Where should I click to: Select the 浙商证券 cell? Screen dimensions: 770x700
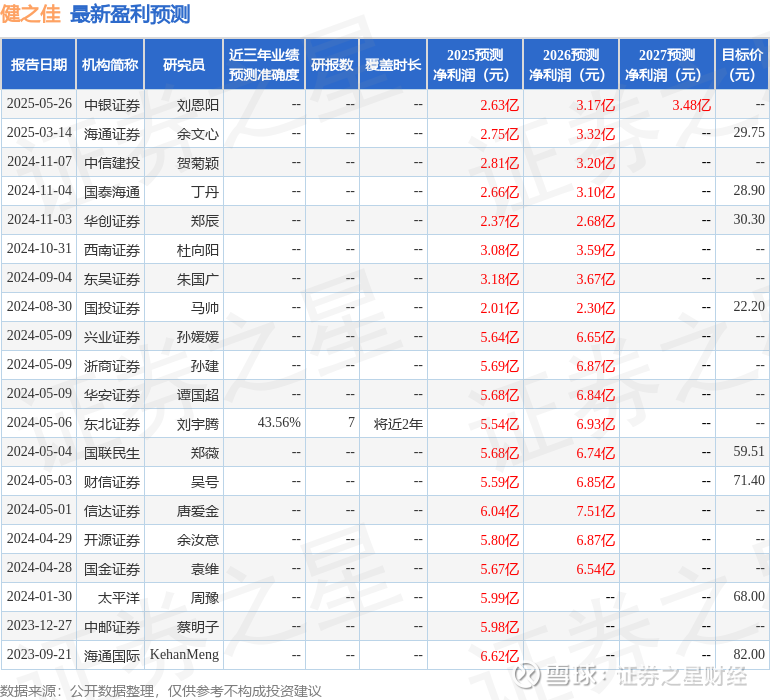coord(112,366)
